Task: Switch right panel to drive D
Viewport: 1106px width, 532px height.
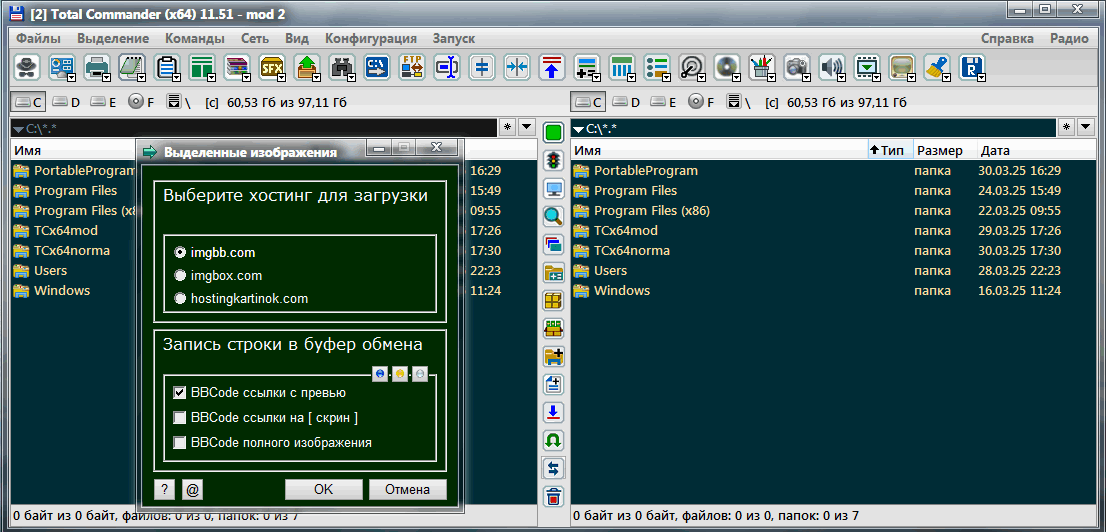Action: (x=626, y=102)
